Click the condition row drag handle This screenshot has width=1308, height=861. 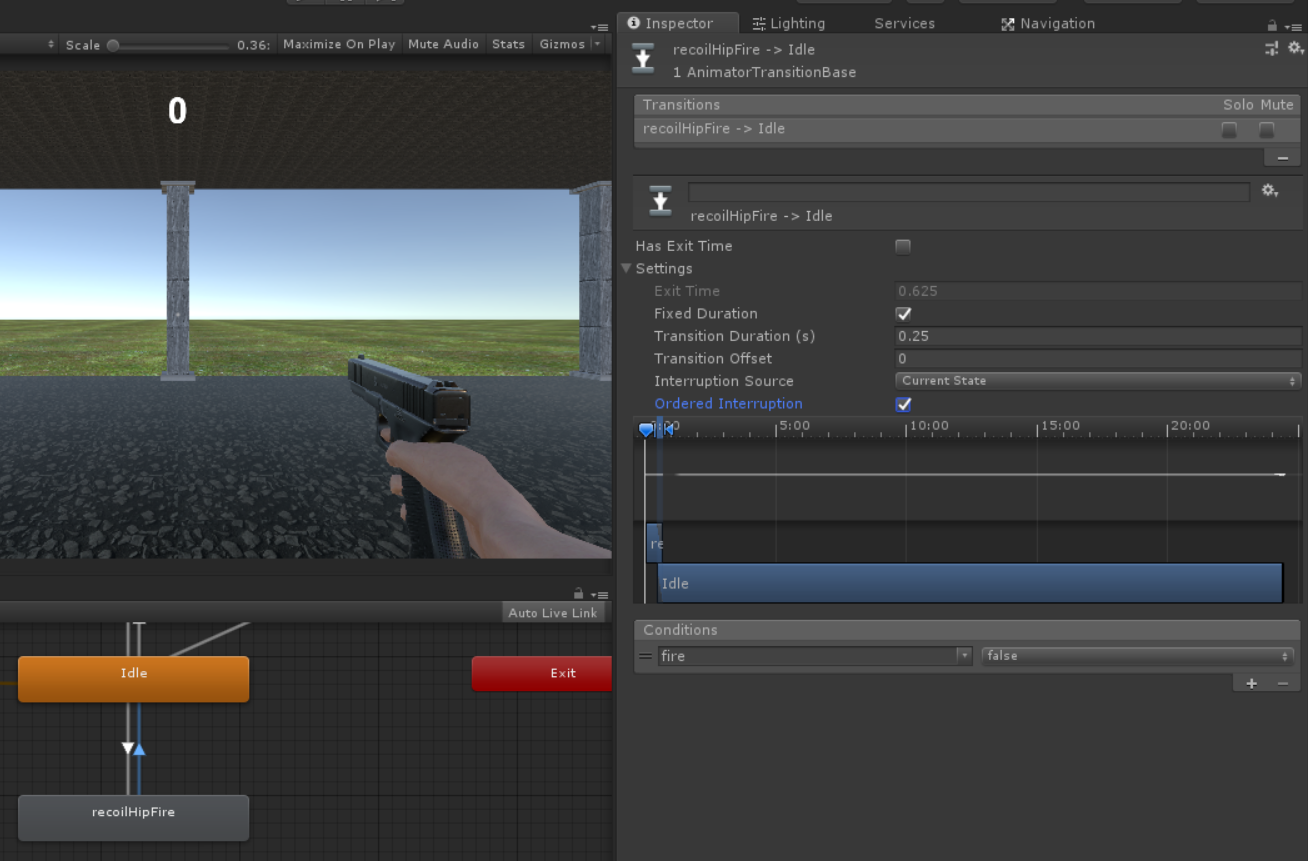pyautogui.click(x=645, y=657)
